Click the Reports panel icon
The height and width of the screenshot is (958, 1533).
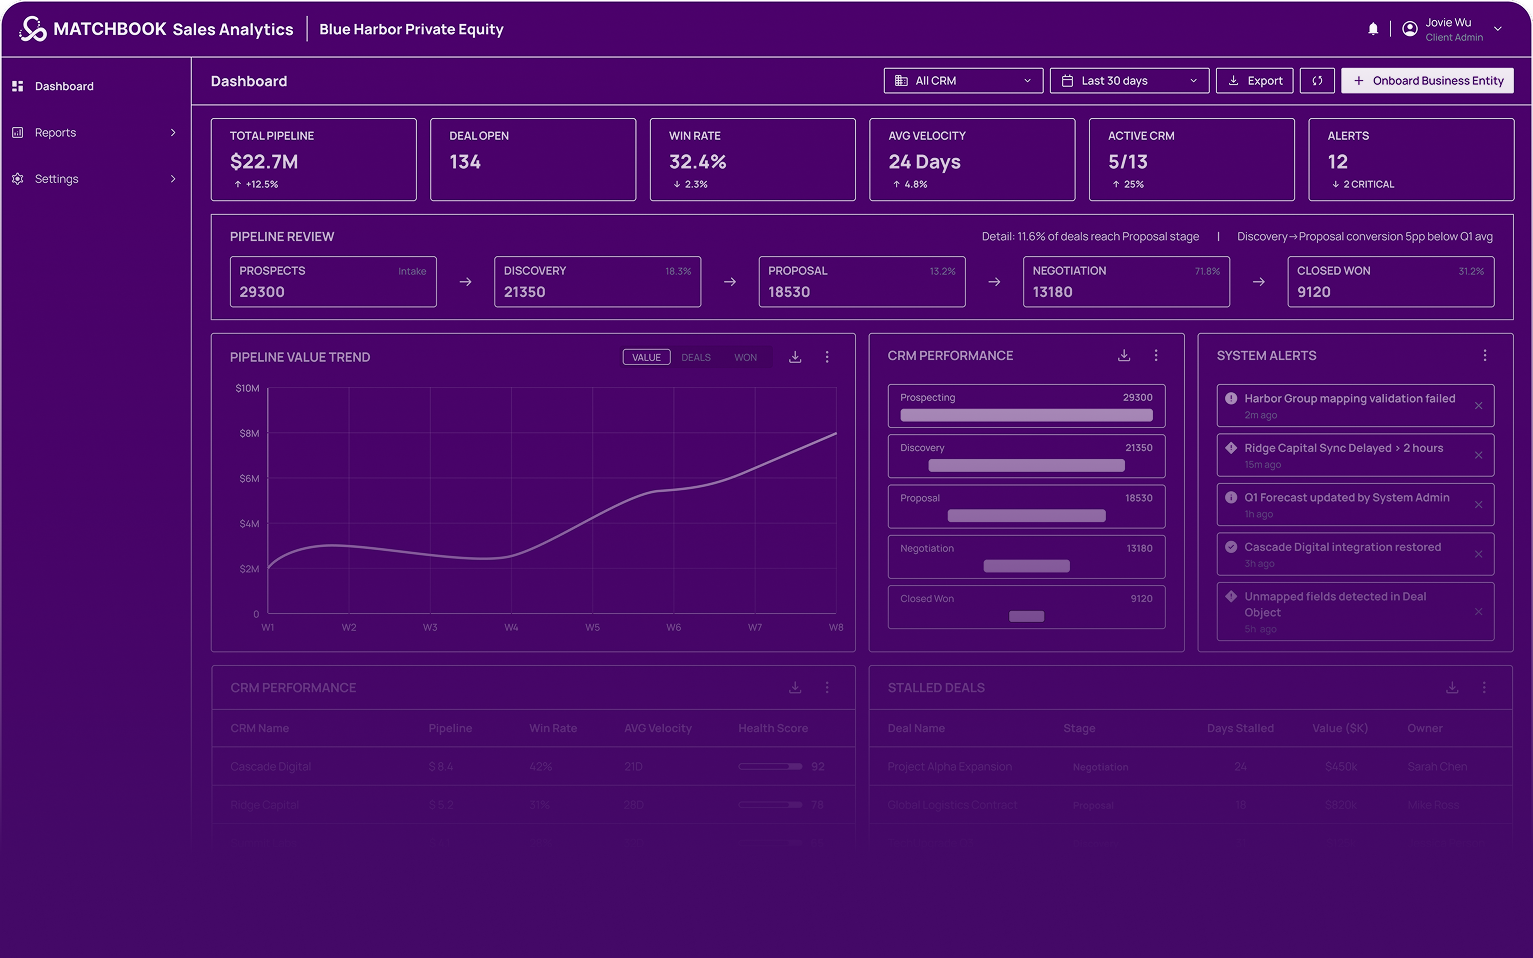pos(17,132)
